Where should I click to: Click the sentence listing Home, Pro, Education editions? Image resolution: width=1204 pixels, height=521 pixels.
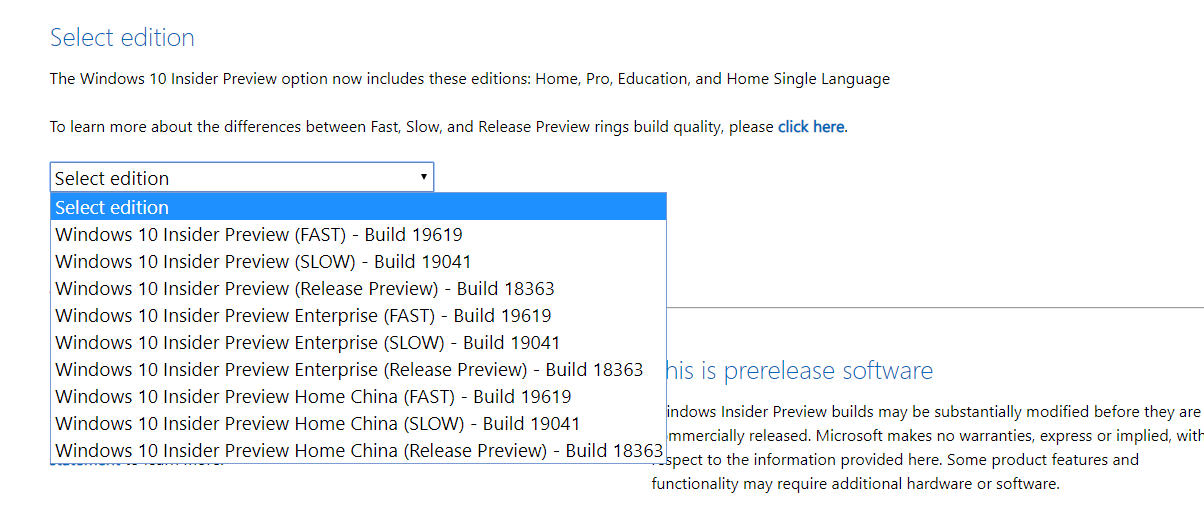[469, 79]
